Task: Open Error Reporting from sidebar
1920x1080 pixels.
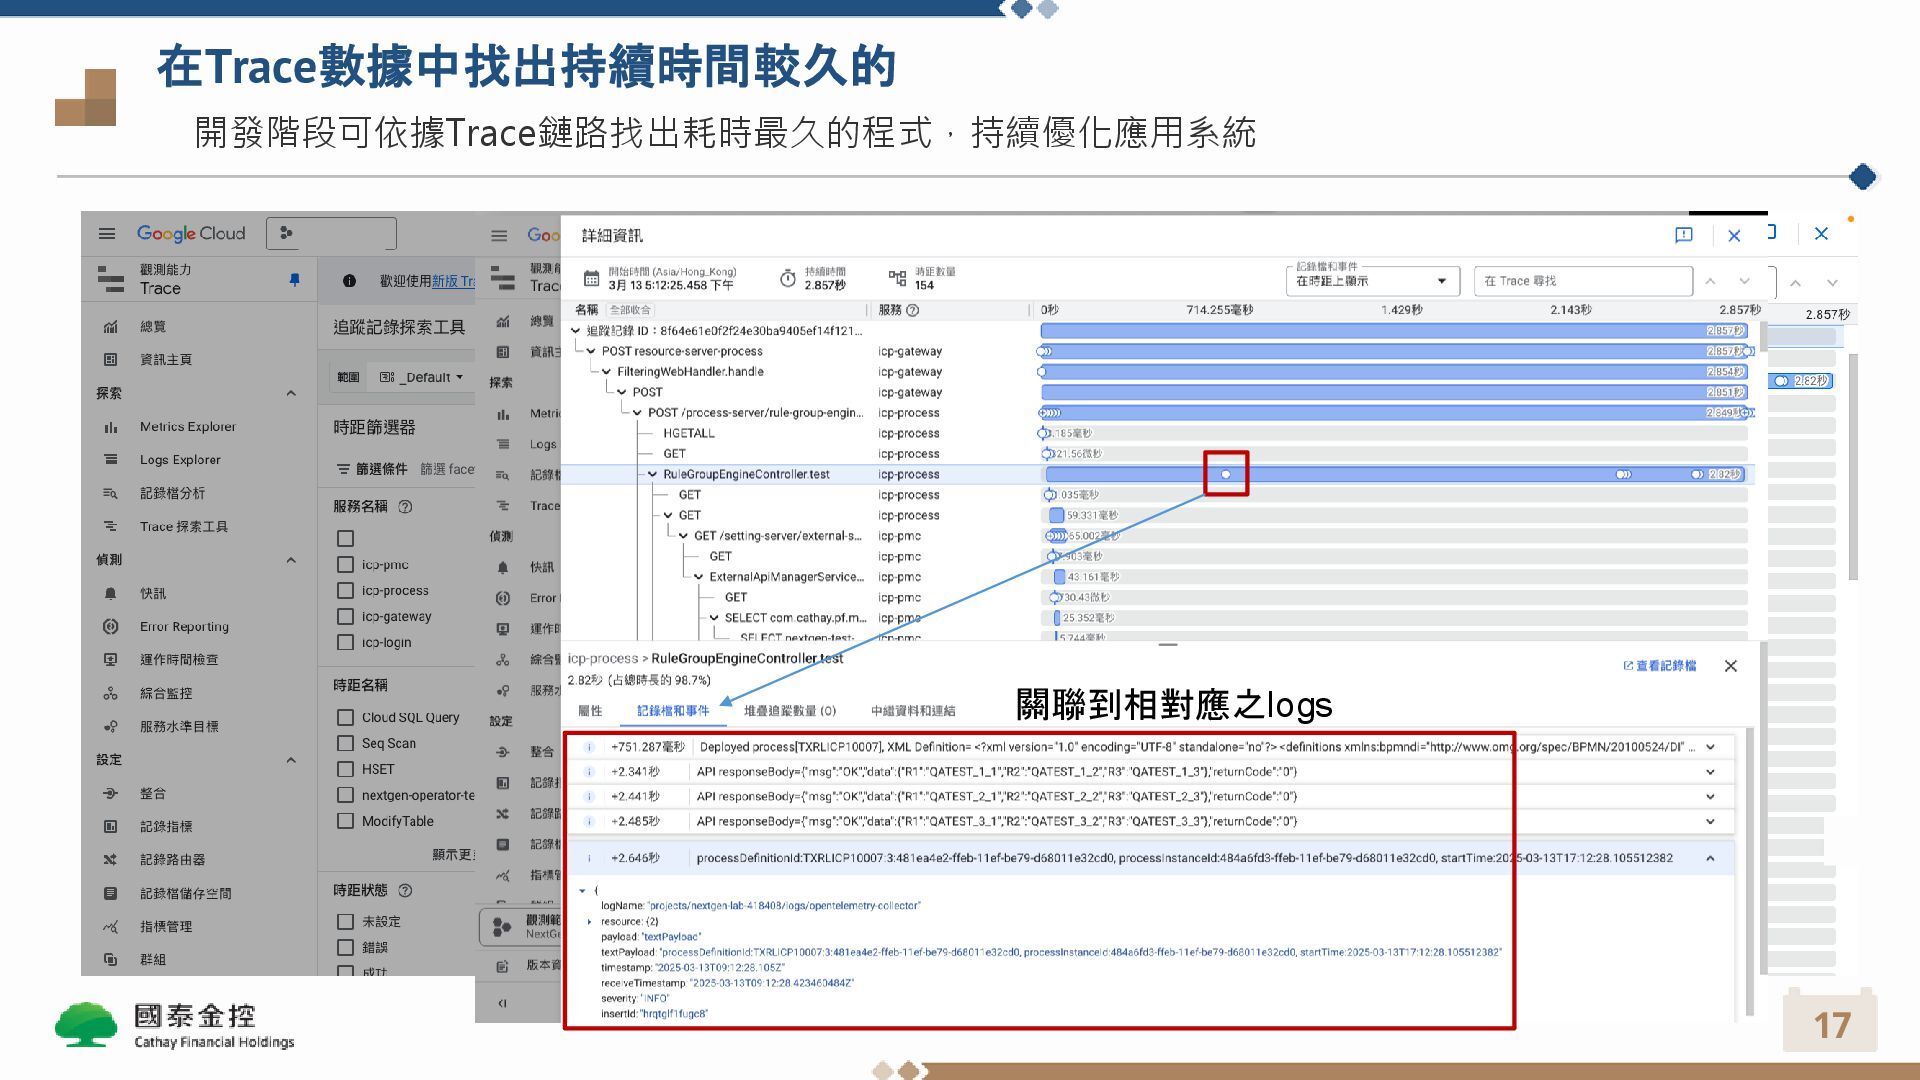Action: pyautogui.click(x=184, y=627)
